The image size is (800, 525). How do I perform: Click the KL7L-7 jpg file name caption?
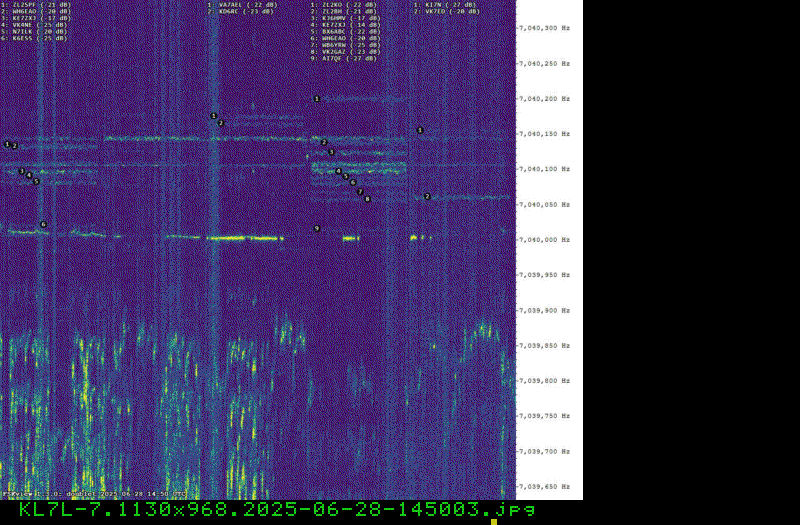click(x=277, y=509)
